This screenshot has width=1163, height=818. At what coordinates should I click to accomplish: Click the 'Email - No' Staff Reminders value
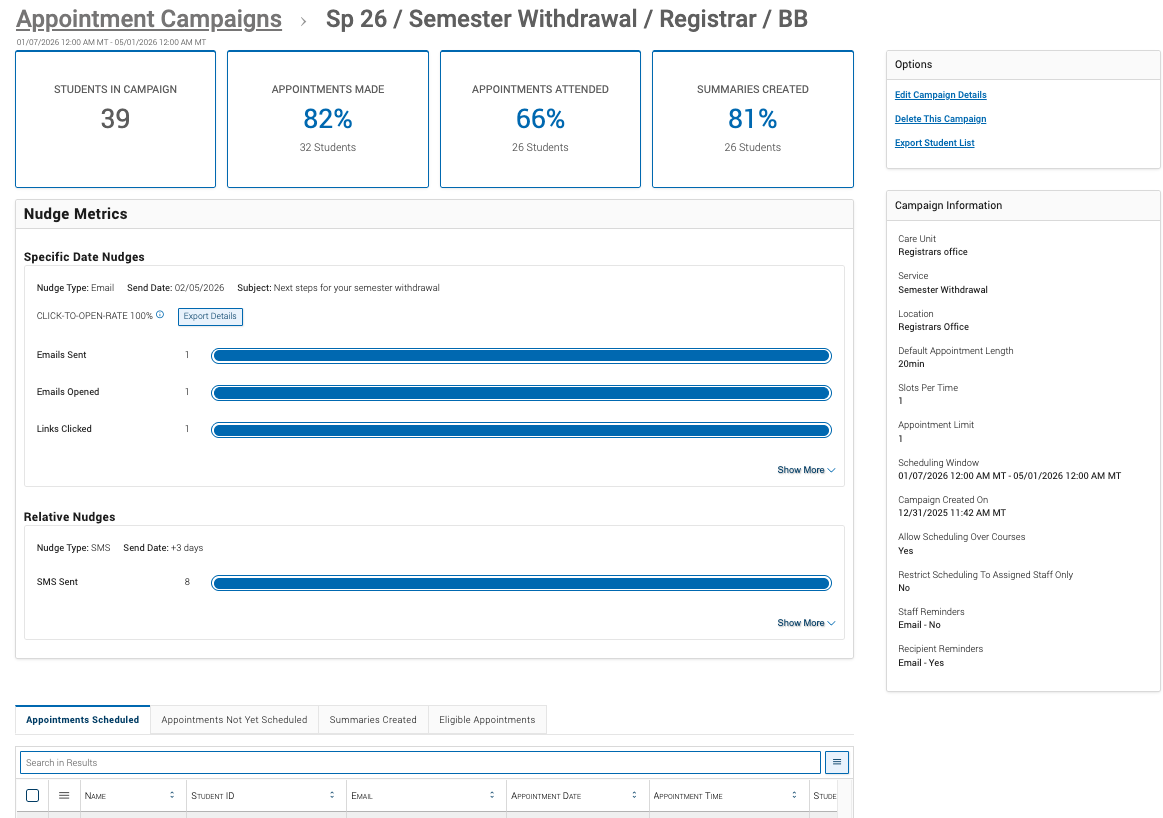click(x=919, y=625)
